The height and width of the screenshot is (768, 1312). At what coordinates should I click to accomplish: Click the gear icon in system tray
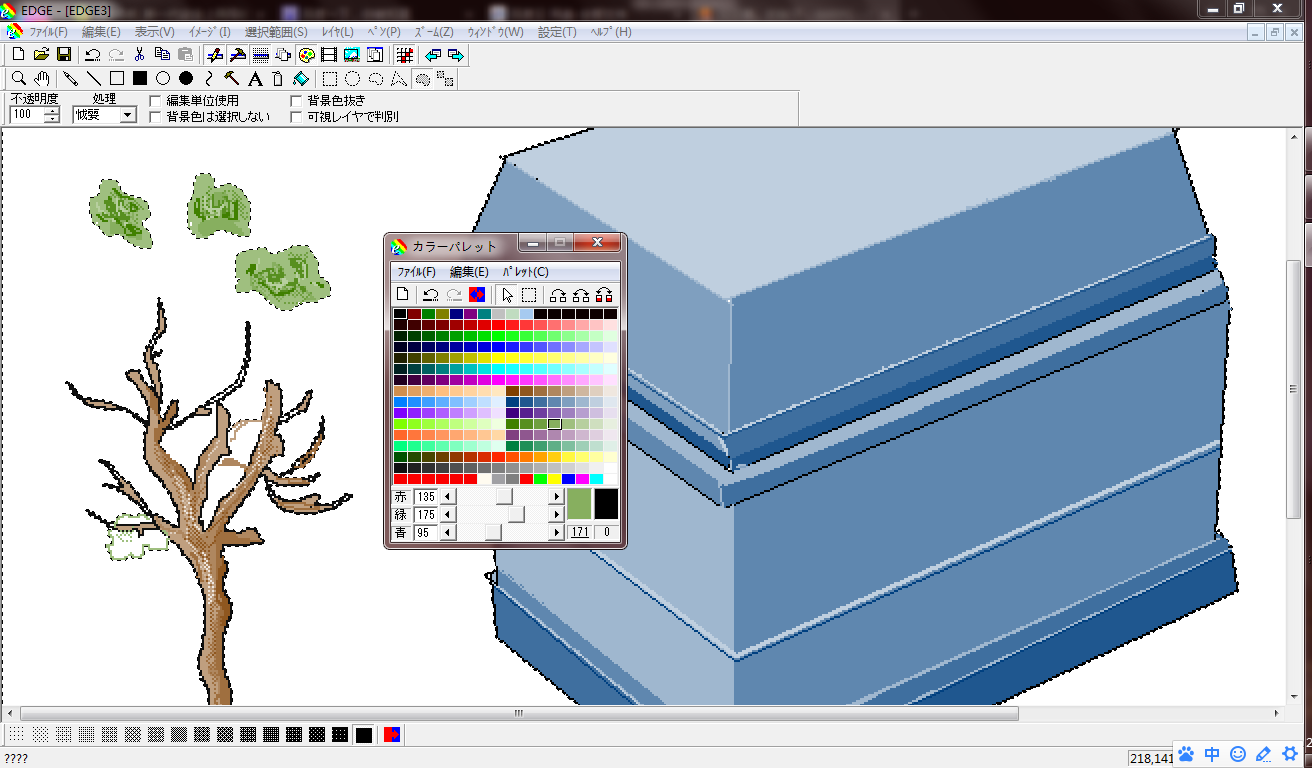tap(1289, 754)
